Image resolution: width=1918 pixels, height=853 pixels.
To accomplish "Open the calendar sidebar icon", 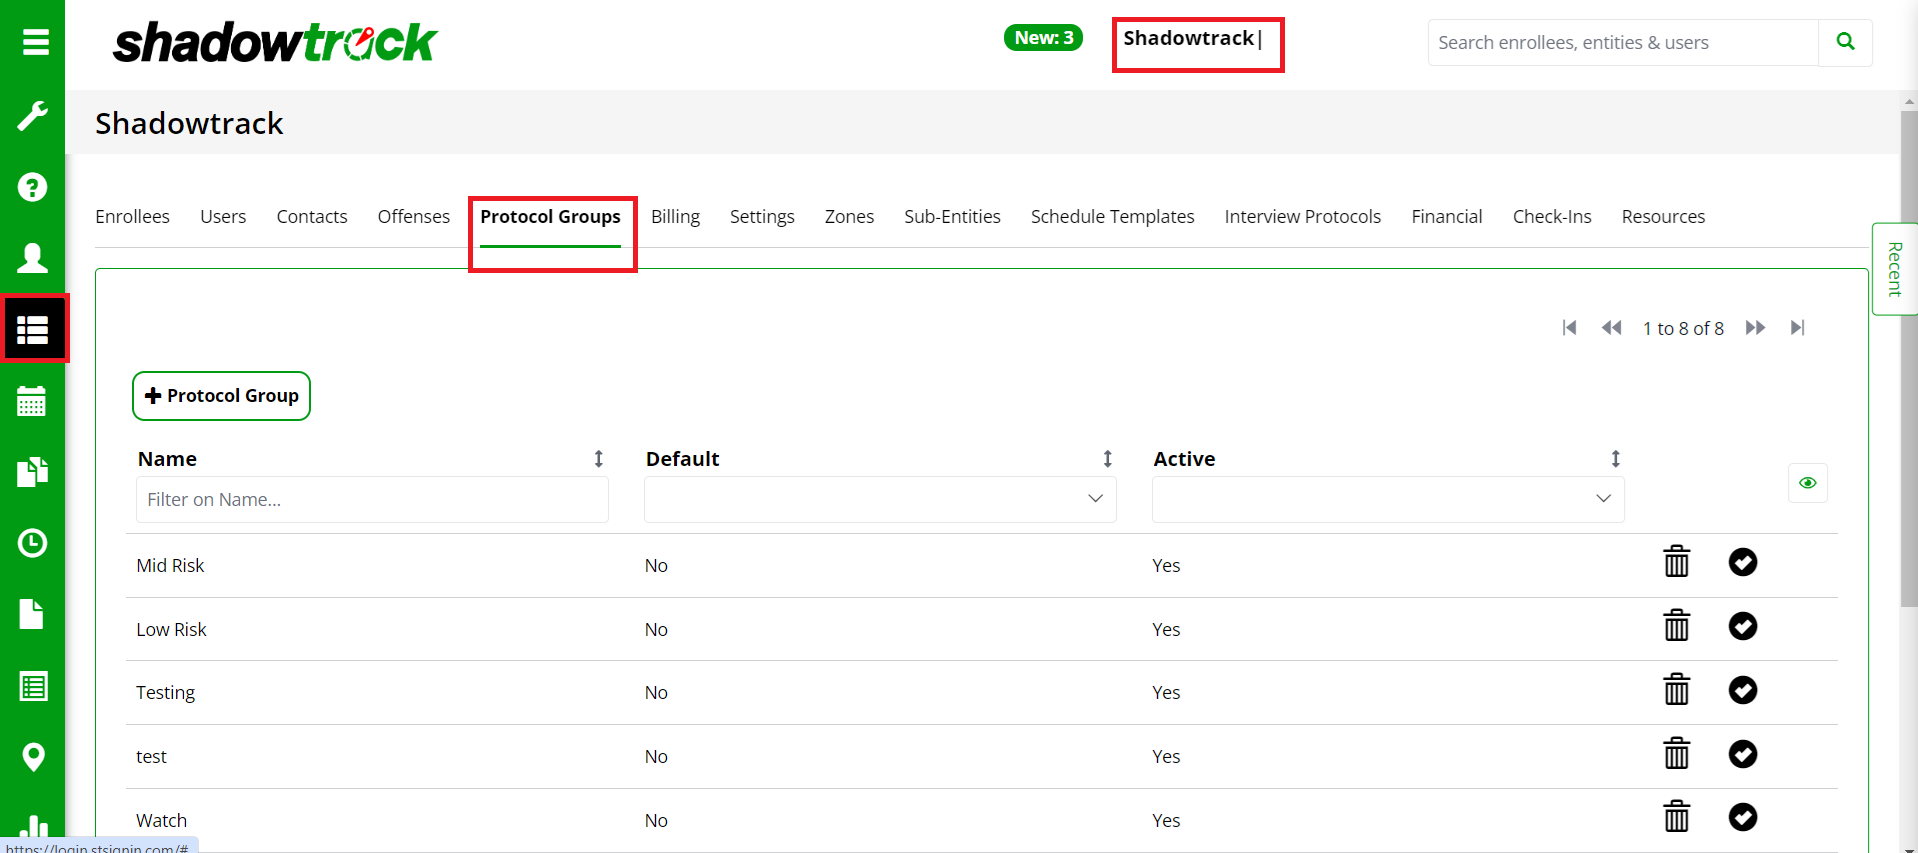I will coord(32,401).
